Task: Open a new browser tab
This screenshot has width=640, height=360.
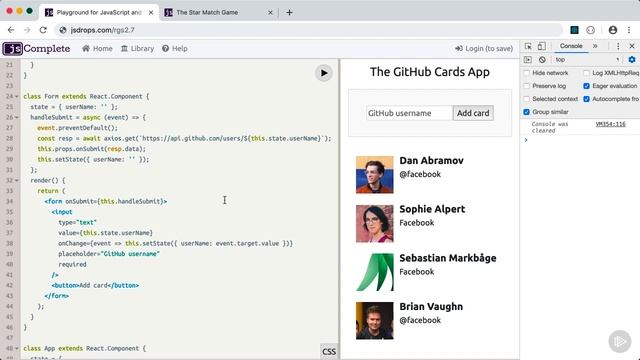Action: [x=289, y=12]
